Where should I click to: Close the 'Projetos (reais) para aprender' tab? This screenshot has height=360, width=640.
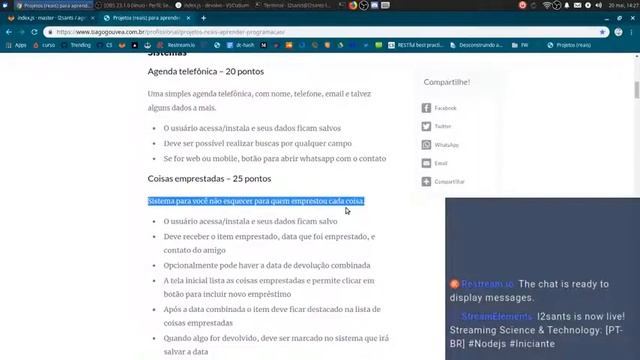coord(188,18)
